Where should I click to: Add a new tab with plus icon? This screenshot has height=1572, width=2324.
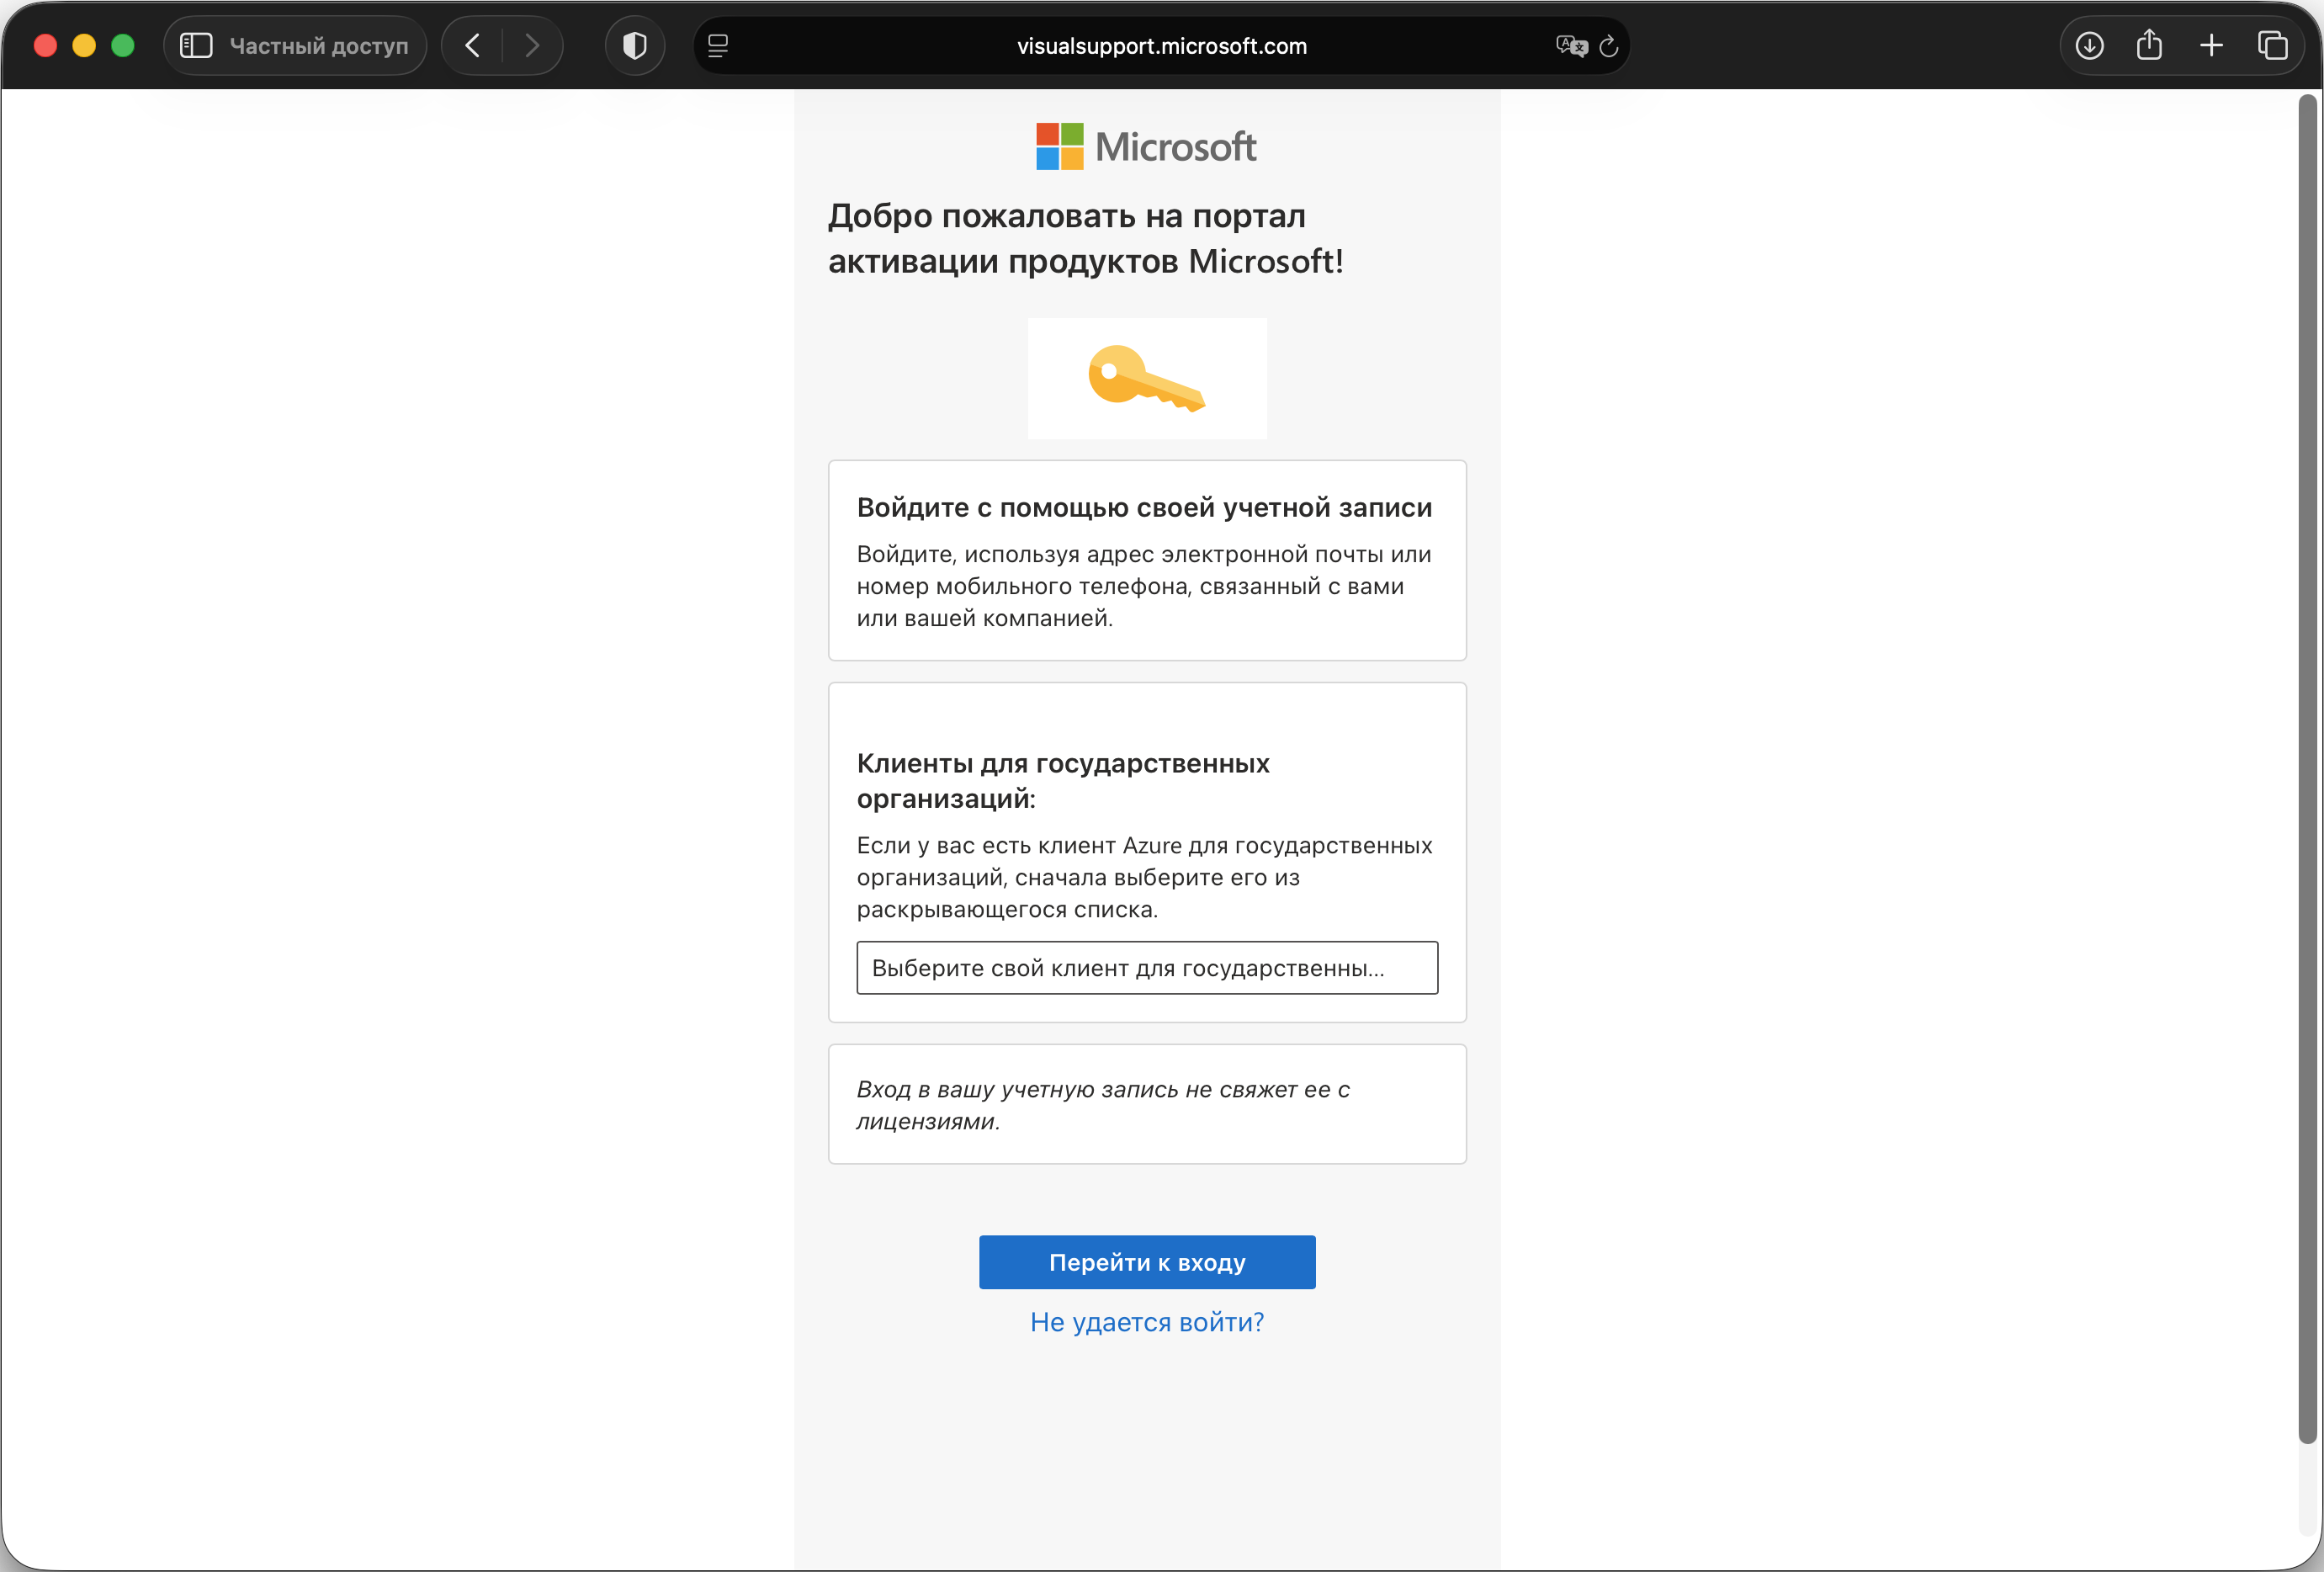[x=2211, y=46]
